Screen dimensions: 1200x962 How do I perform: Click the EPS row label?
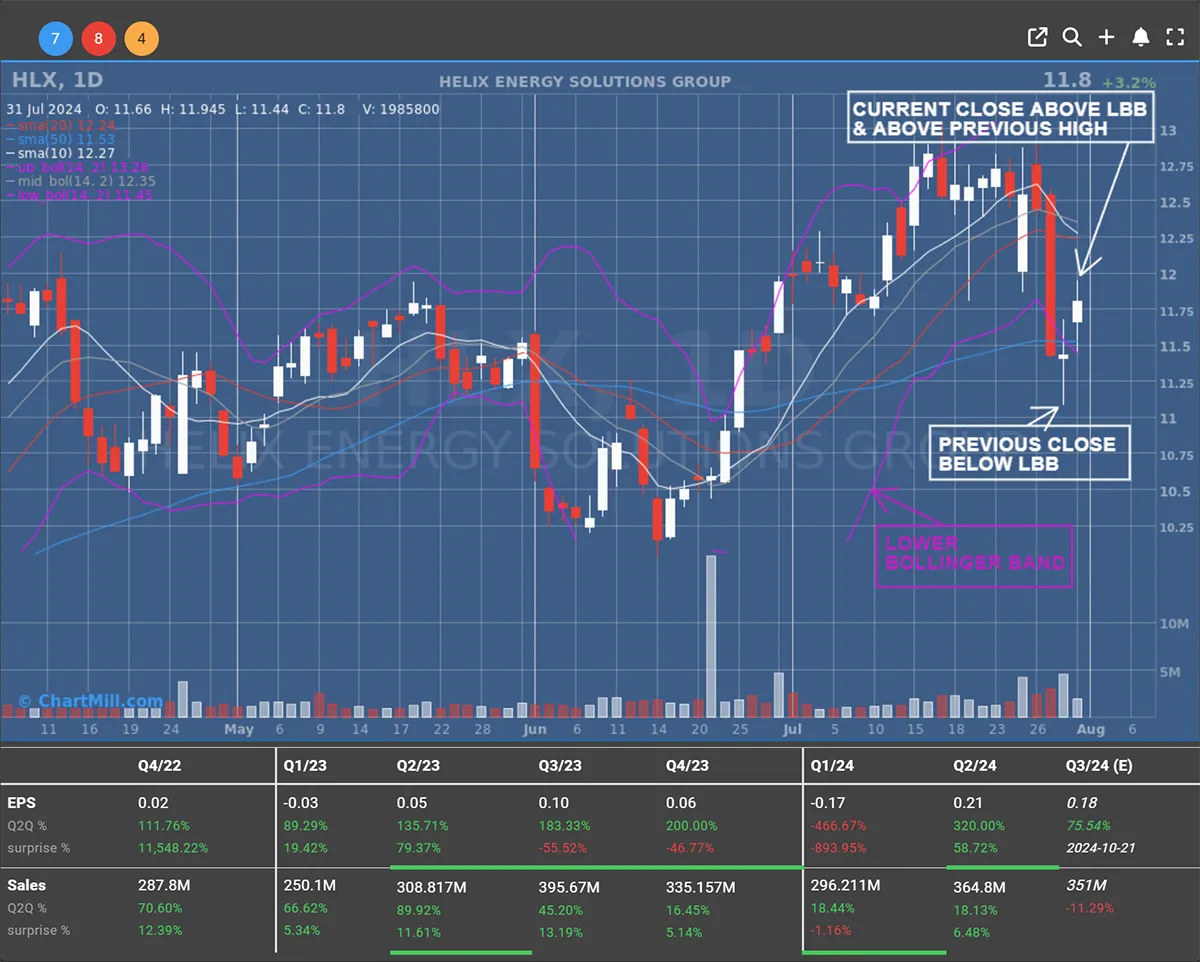click(21, 803)
